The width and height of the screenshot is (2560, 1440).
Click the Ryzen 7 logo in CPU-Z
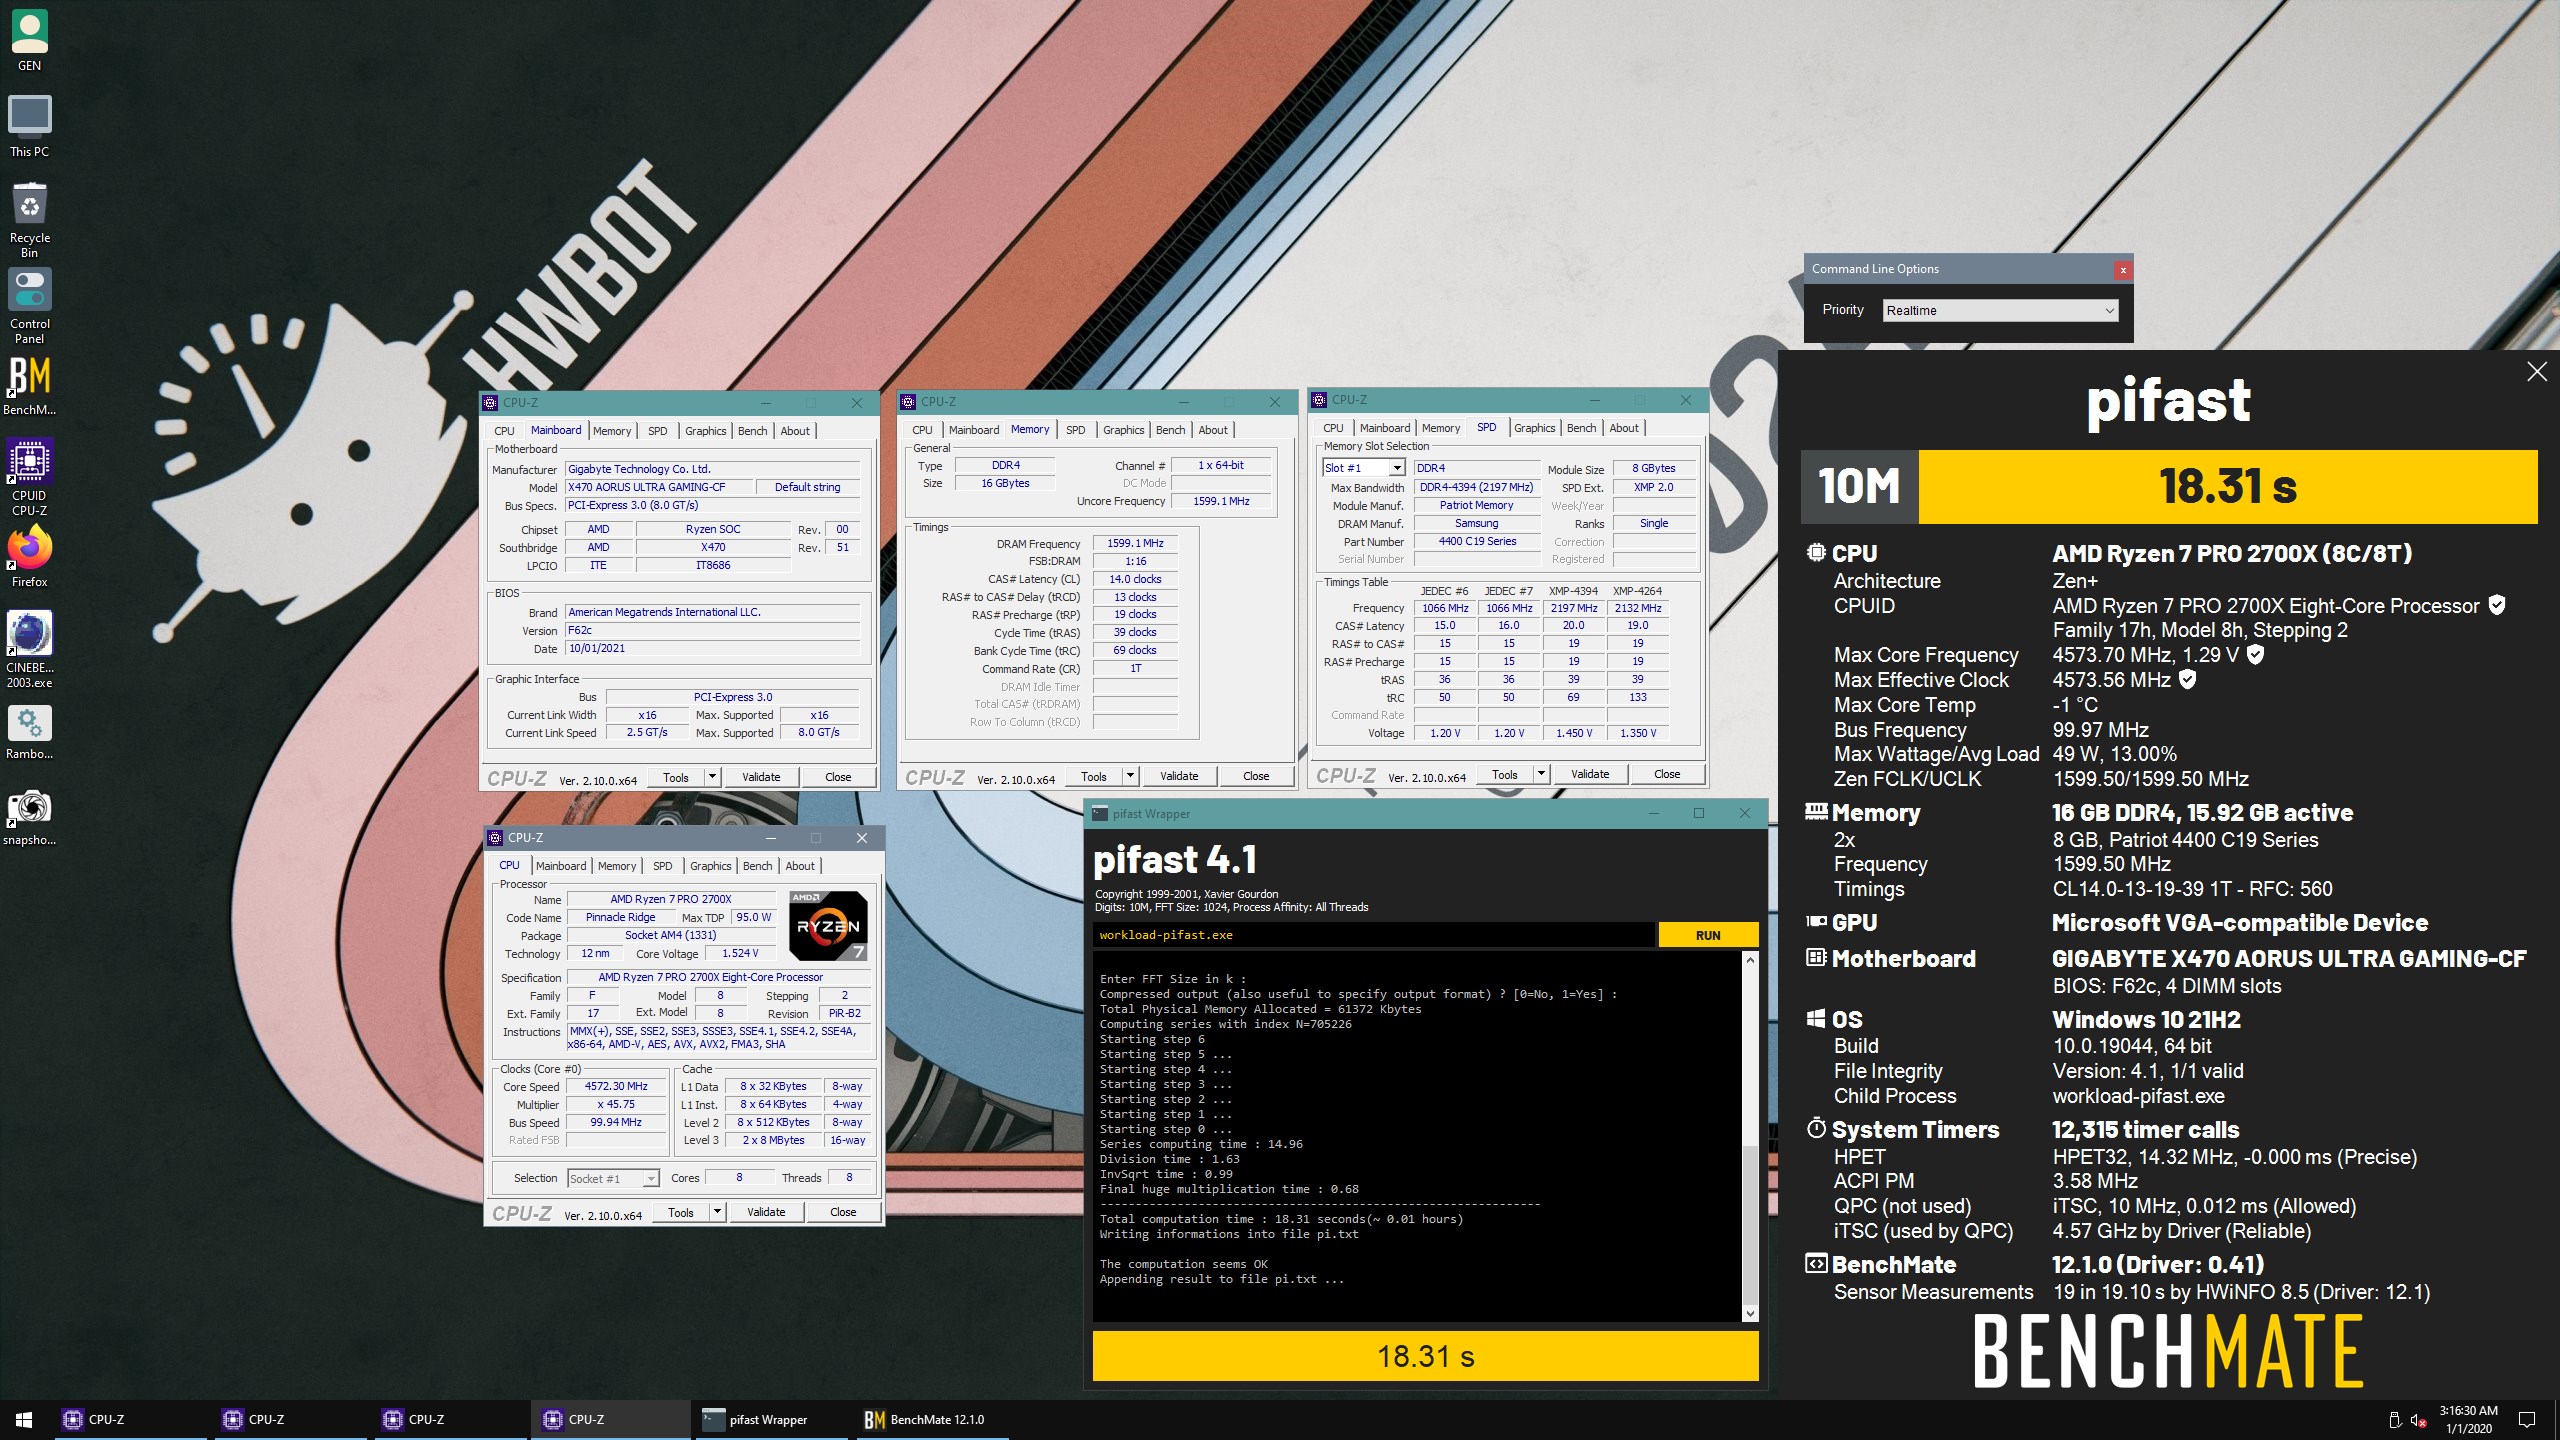[828, 925]
